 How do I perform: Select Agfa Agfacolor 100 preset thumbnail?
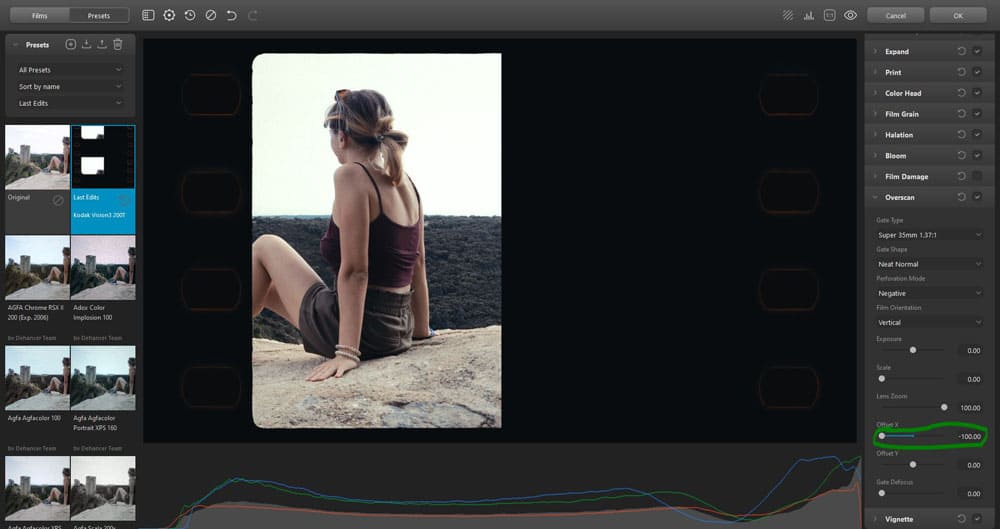pyautogui.click(x=38, y=378)
